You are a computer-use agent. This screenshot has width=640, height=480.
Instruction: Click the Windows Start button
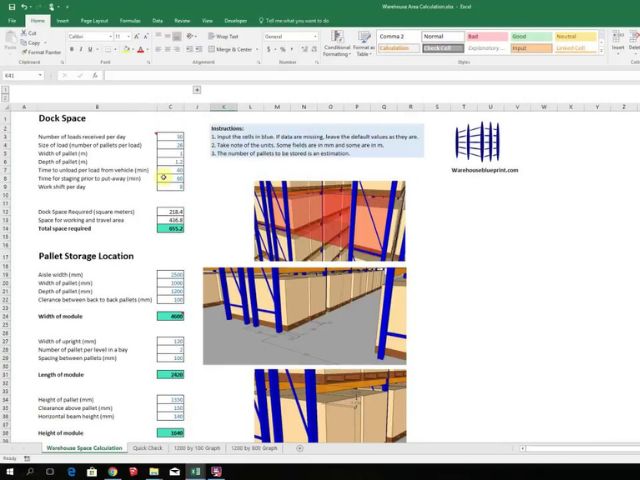[x=9, y=470]
